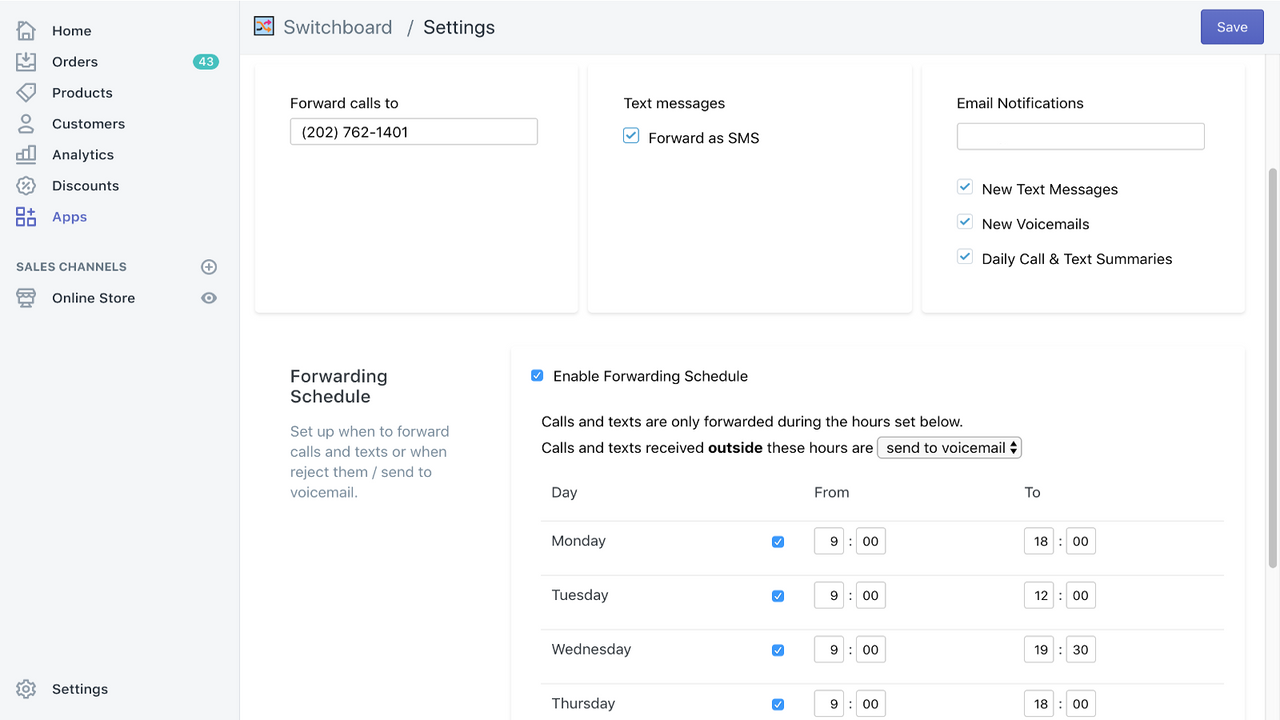This screenshot has width=1280, height=720.
Task: Open Home in the sidebar
Action: (x=72, y=31)
